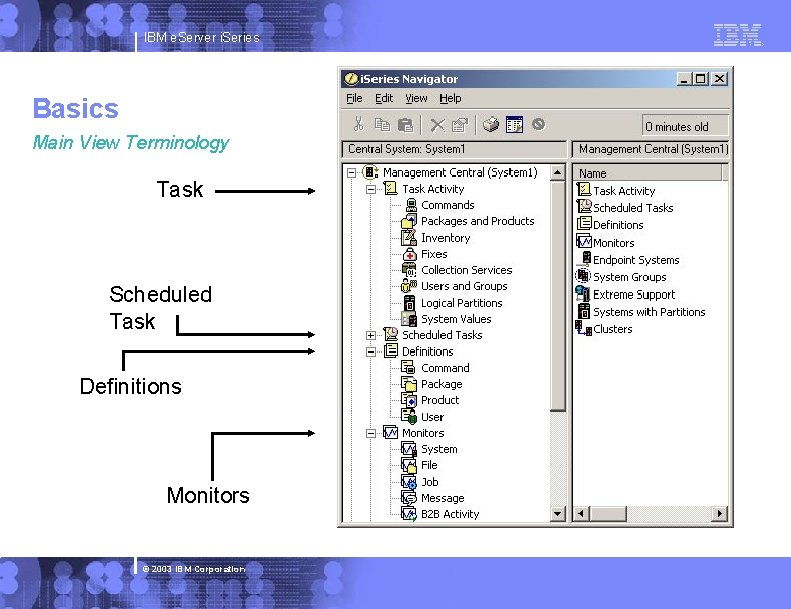The image size is (791, 609).
Task: Click the '0 minutes old' status field
Action: tap(685, 126)
